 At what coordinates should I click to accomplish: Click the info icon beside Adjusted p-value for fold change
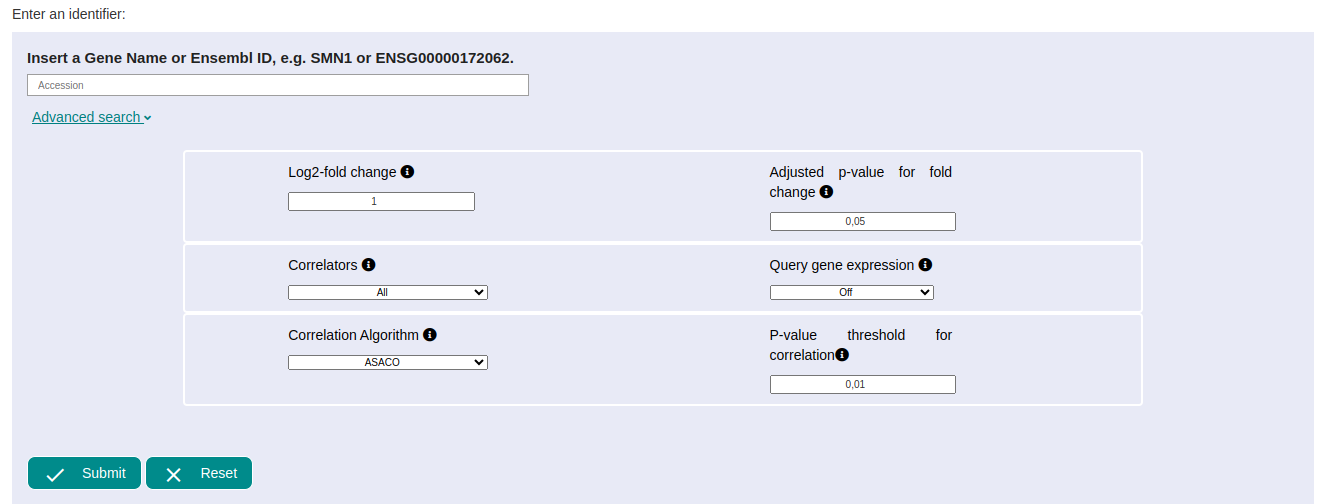click(826, 192)
